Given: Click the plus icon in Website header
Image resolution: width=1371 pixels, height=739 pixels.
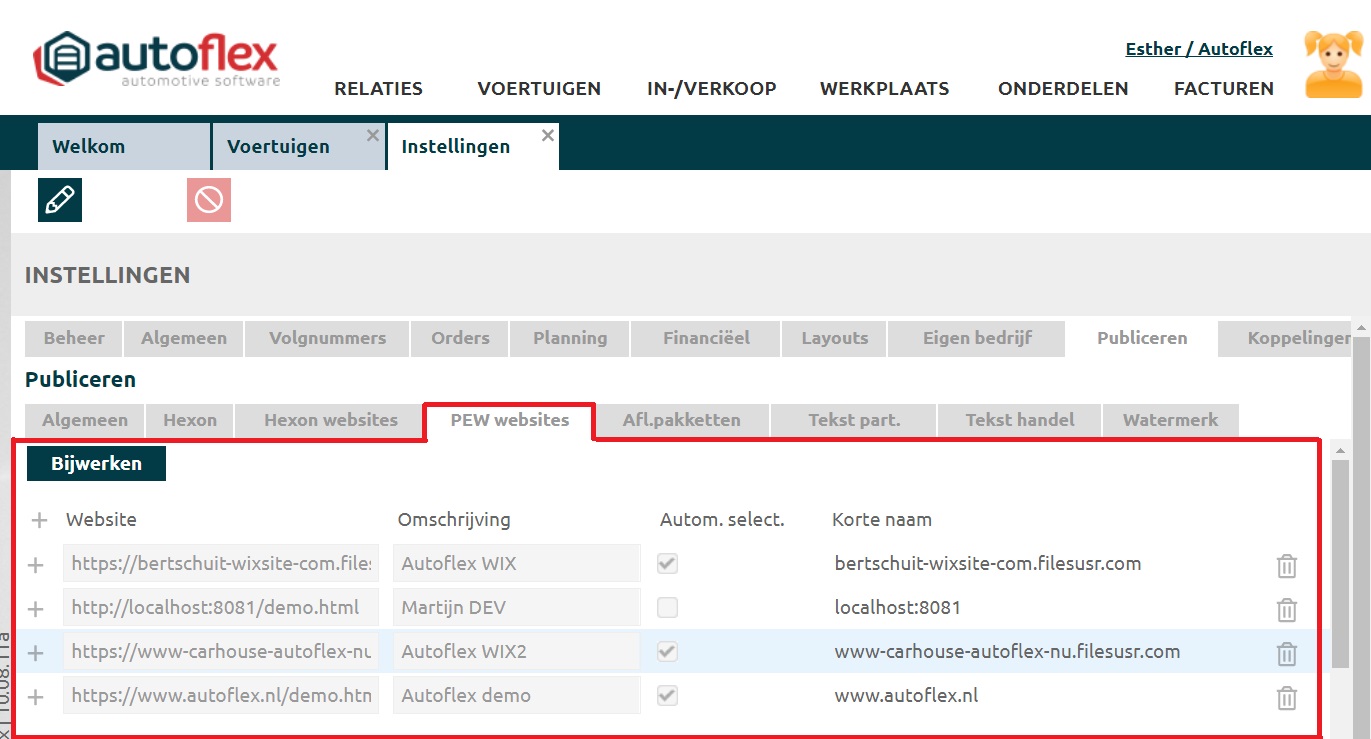Looking at the screenshot, I should point(39,520).
